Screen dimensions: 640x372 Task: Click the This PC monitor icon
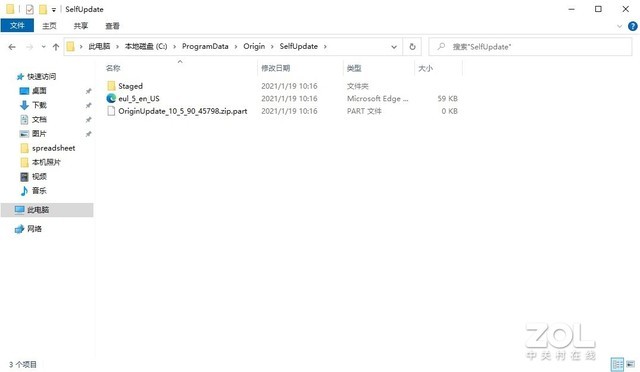pyautogui.click(x=20, y=210)
